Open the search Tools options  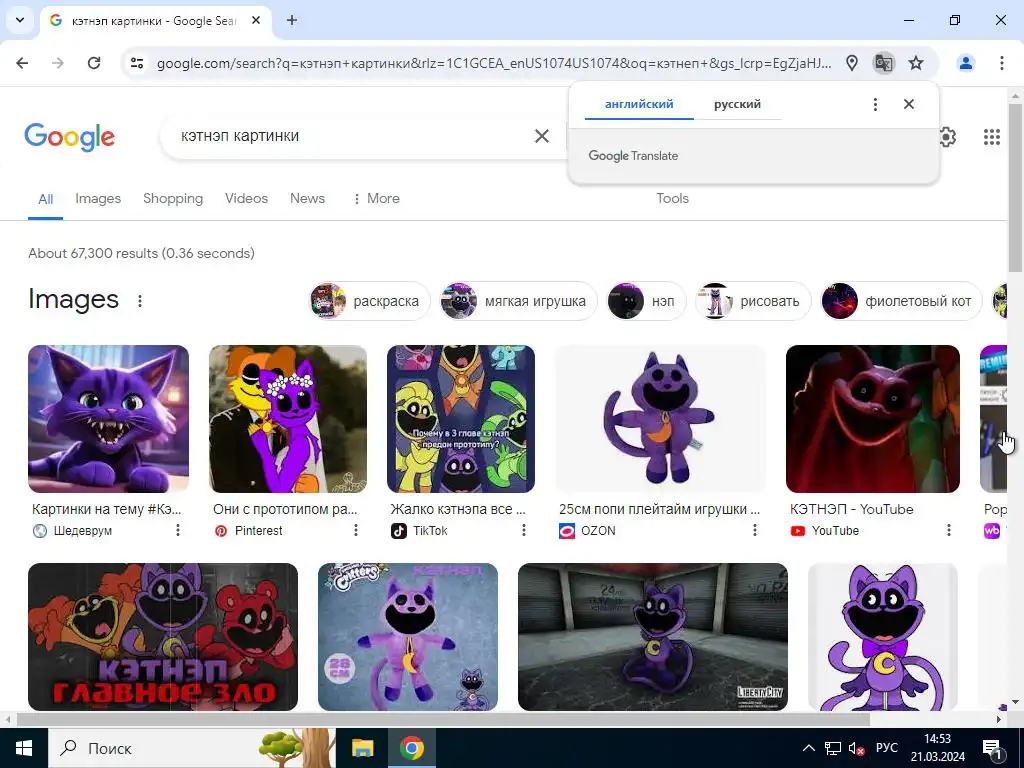click(x=673, y=198)
